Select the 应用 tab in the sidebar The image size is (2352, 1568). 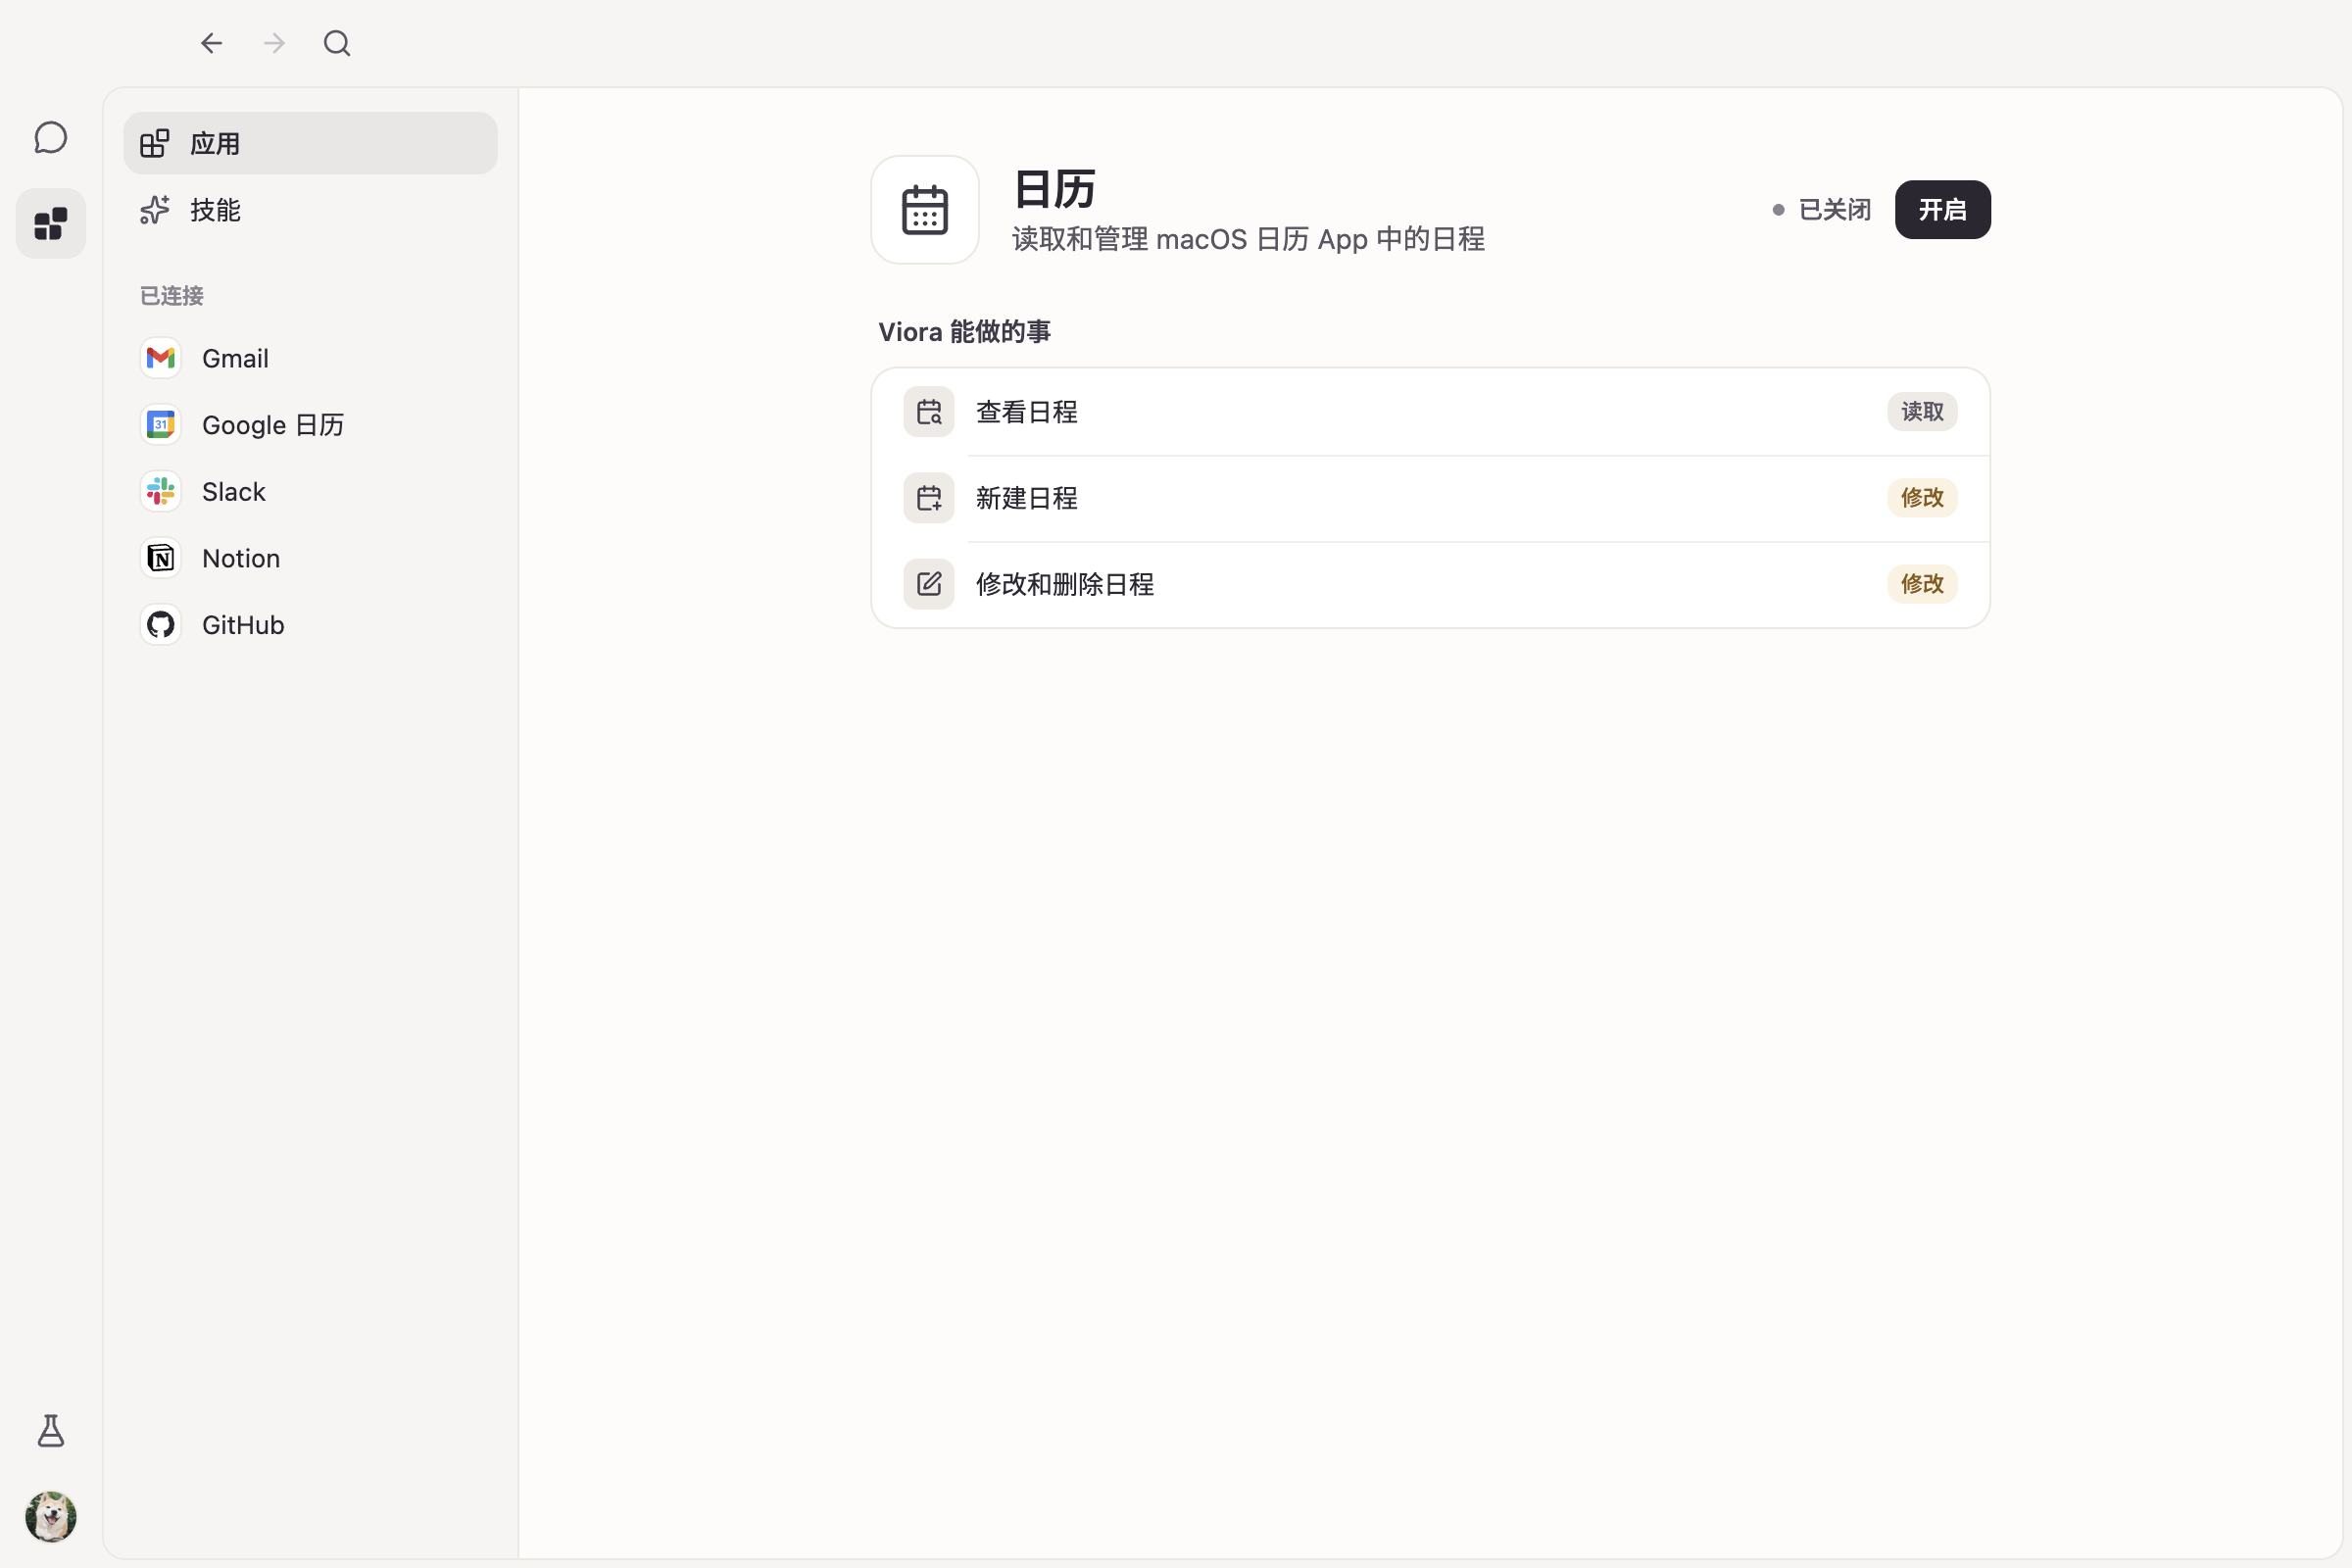click(310, 143)
